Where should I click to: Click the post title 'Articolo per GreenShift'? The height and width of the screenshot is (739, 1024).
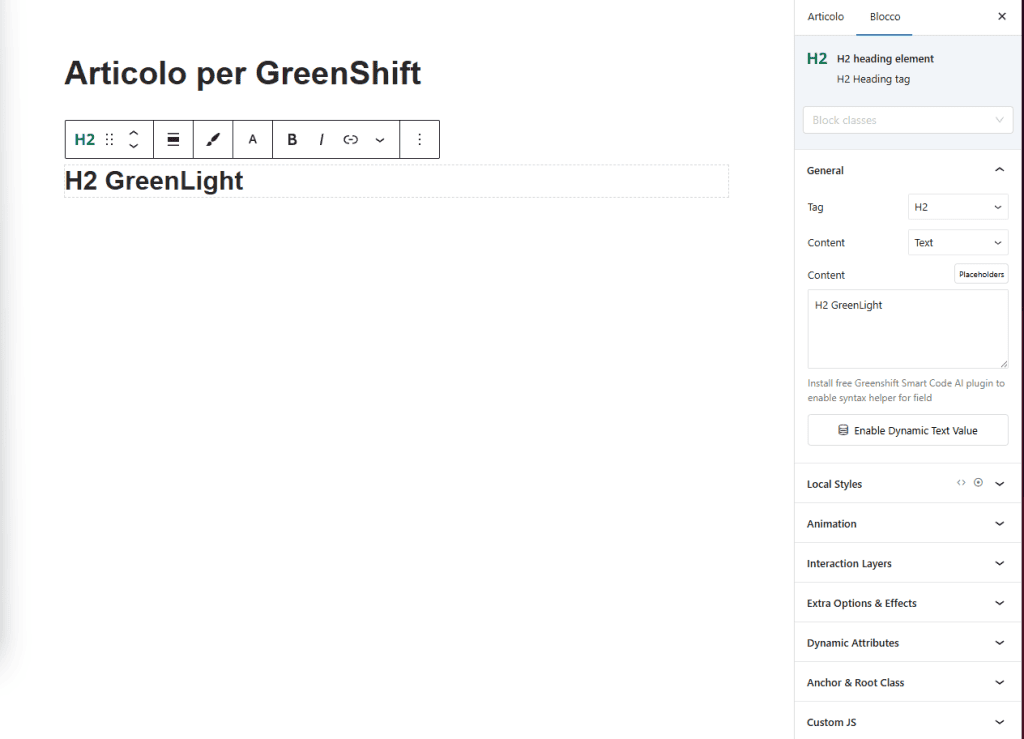242,73
